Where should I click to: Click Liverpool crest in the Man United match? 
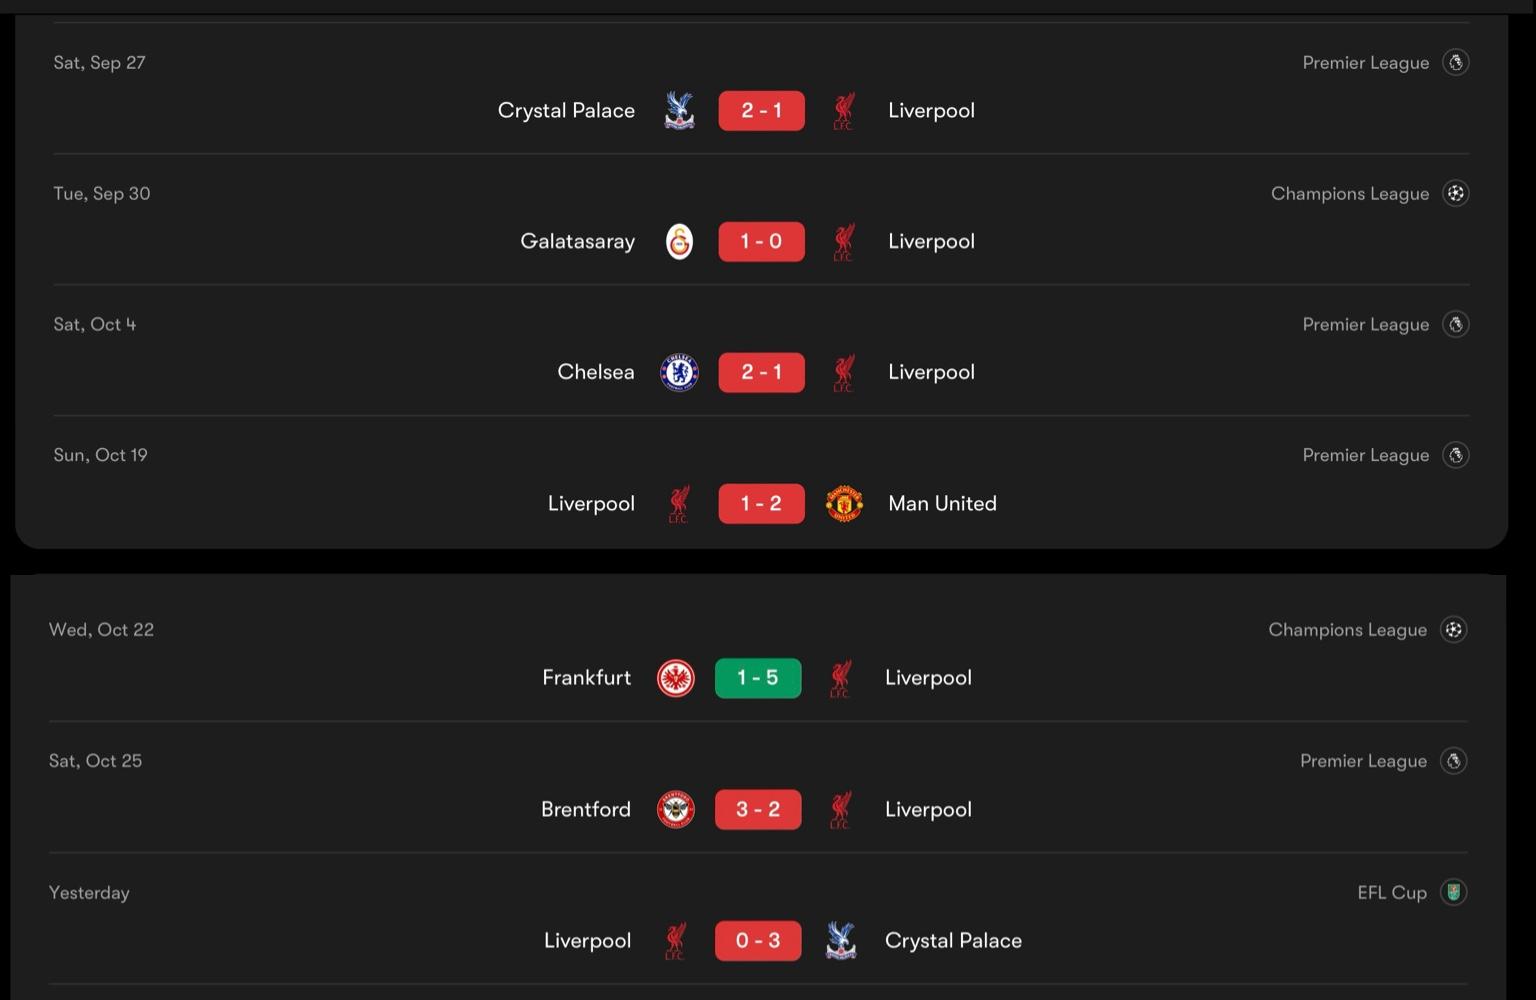point(679,503)
